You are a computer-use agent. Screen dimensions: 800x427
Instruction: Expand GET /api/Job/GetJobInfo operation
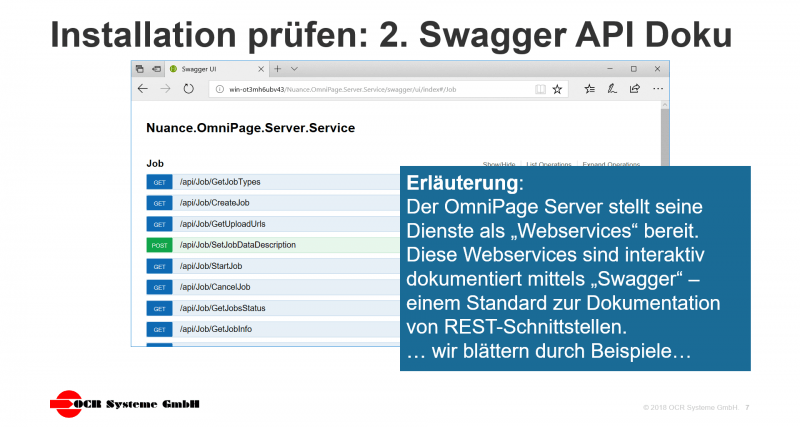point(273,329)
